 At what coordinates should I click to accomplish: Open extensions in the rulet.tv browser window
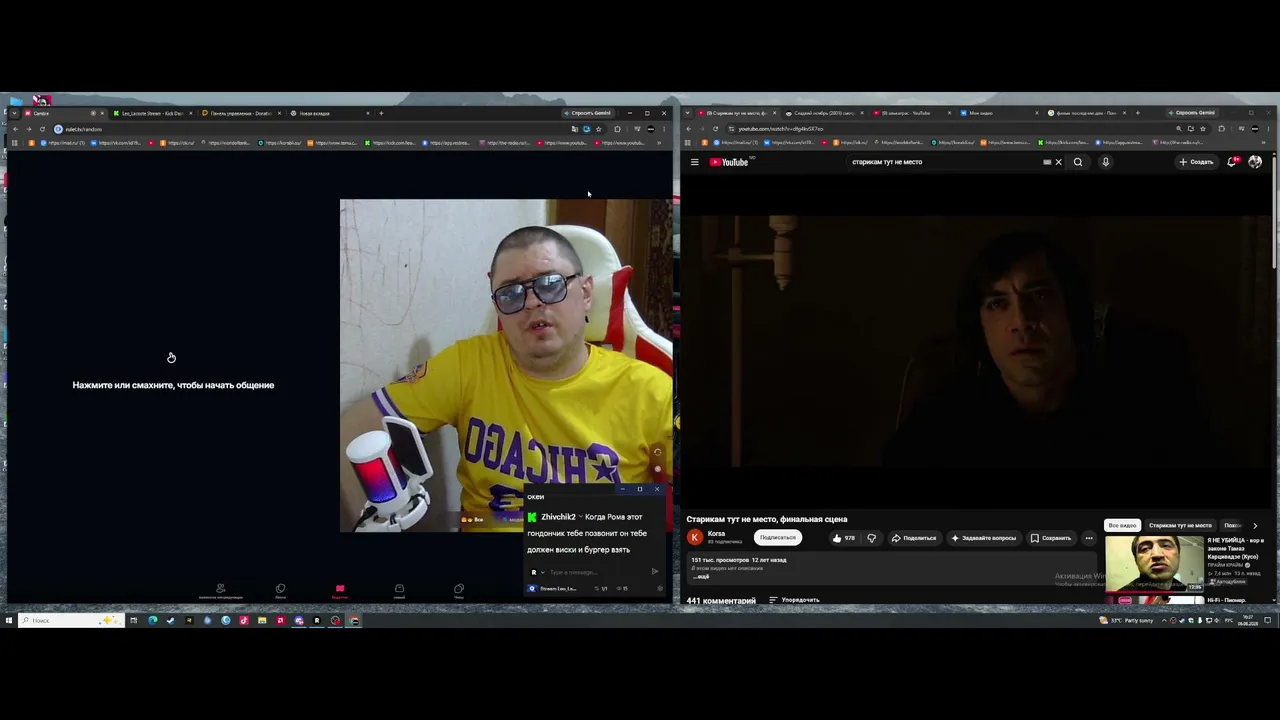coord(617,129)
